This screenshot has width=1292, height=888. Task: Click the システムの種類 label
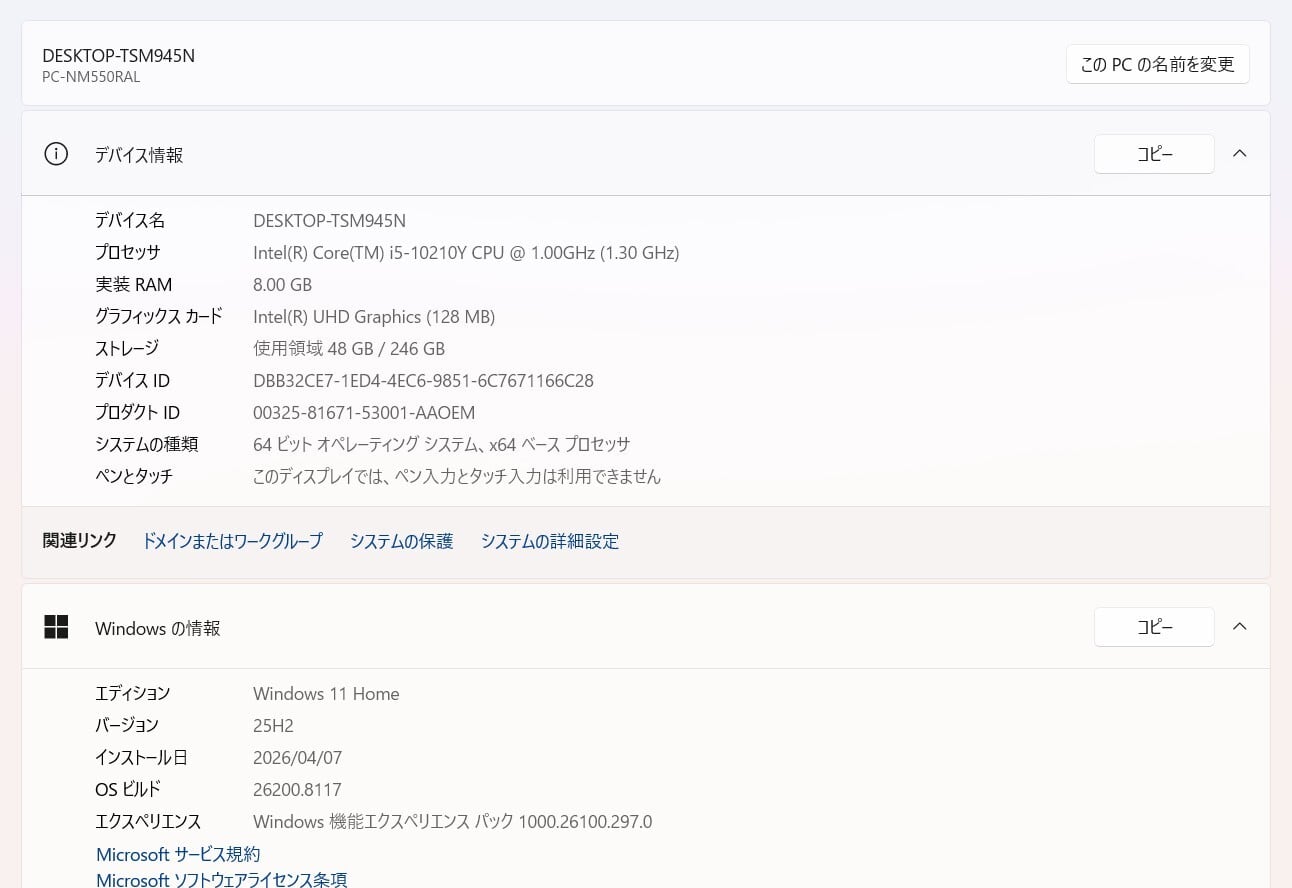tap(147, 445)
